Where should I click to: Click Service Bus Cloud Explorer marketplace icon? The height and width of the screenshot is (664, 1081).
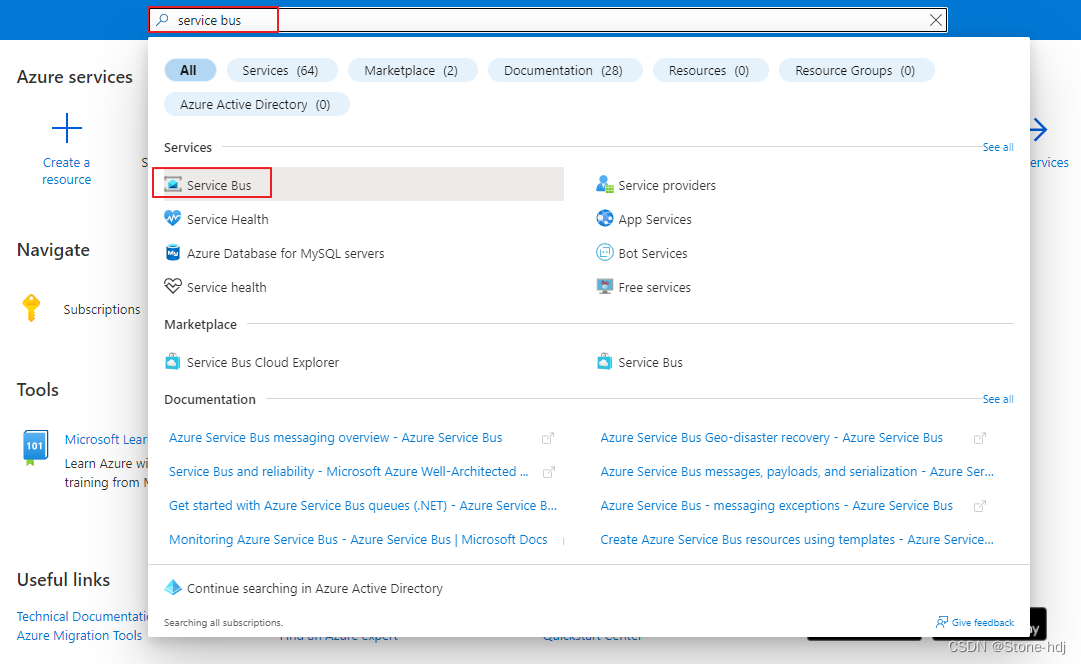pyautogui.click(x=172, y=361)
